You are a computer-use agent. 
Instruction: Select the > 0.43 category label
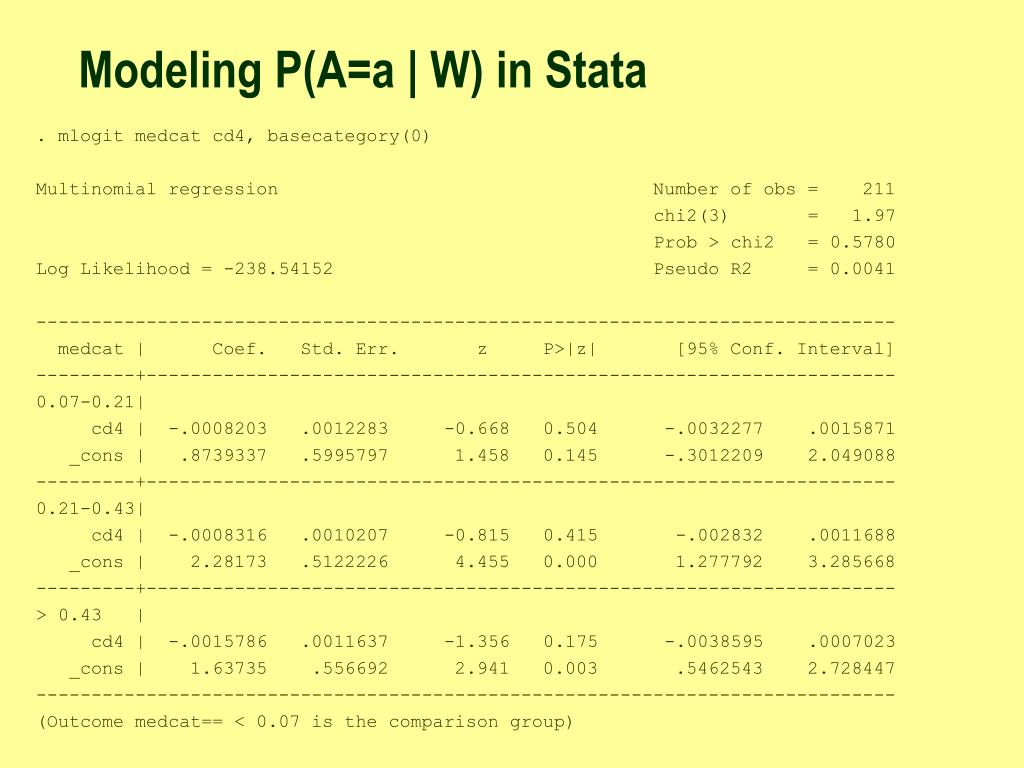pos(69,615)
